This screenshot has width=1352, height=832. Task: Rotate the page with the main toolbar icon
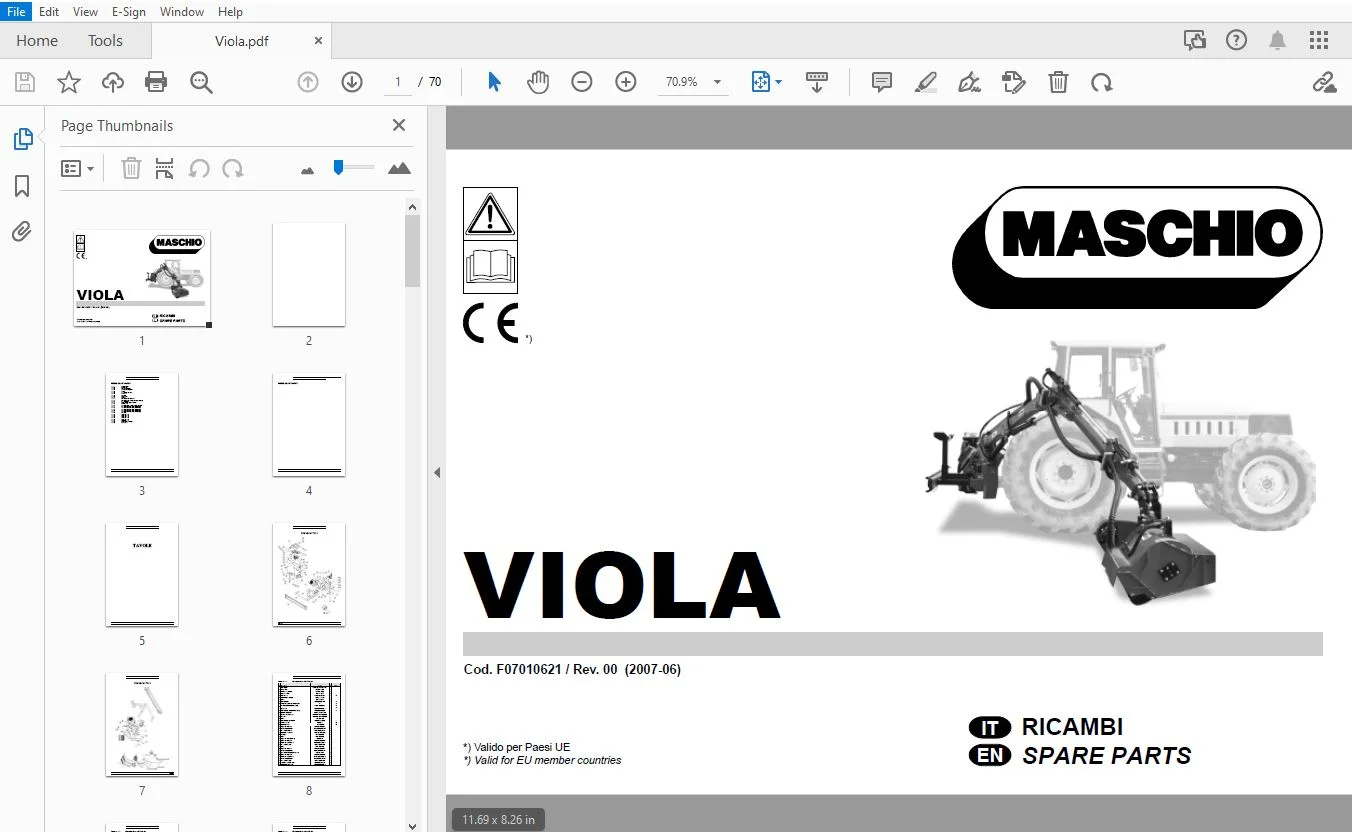(x=1102, y=82)
